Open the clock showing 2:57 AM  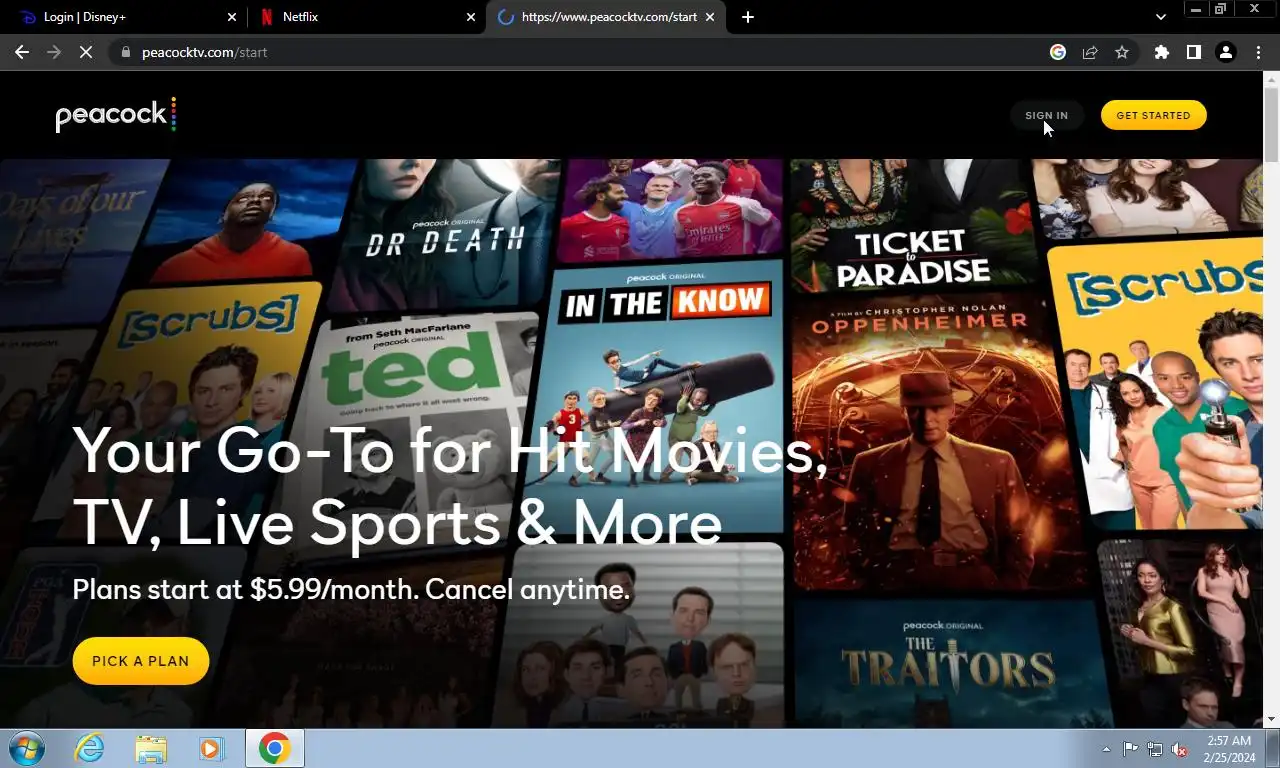pyautogui.click(x=1229, y=748)
